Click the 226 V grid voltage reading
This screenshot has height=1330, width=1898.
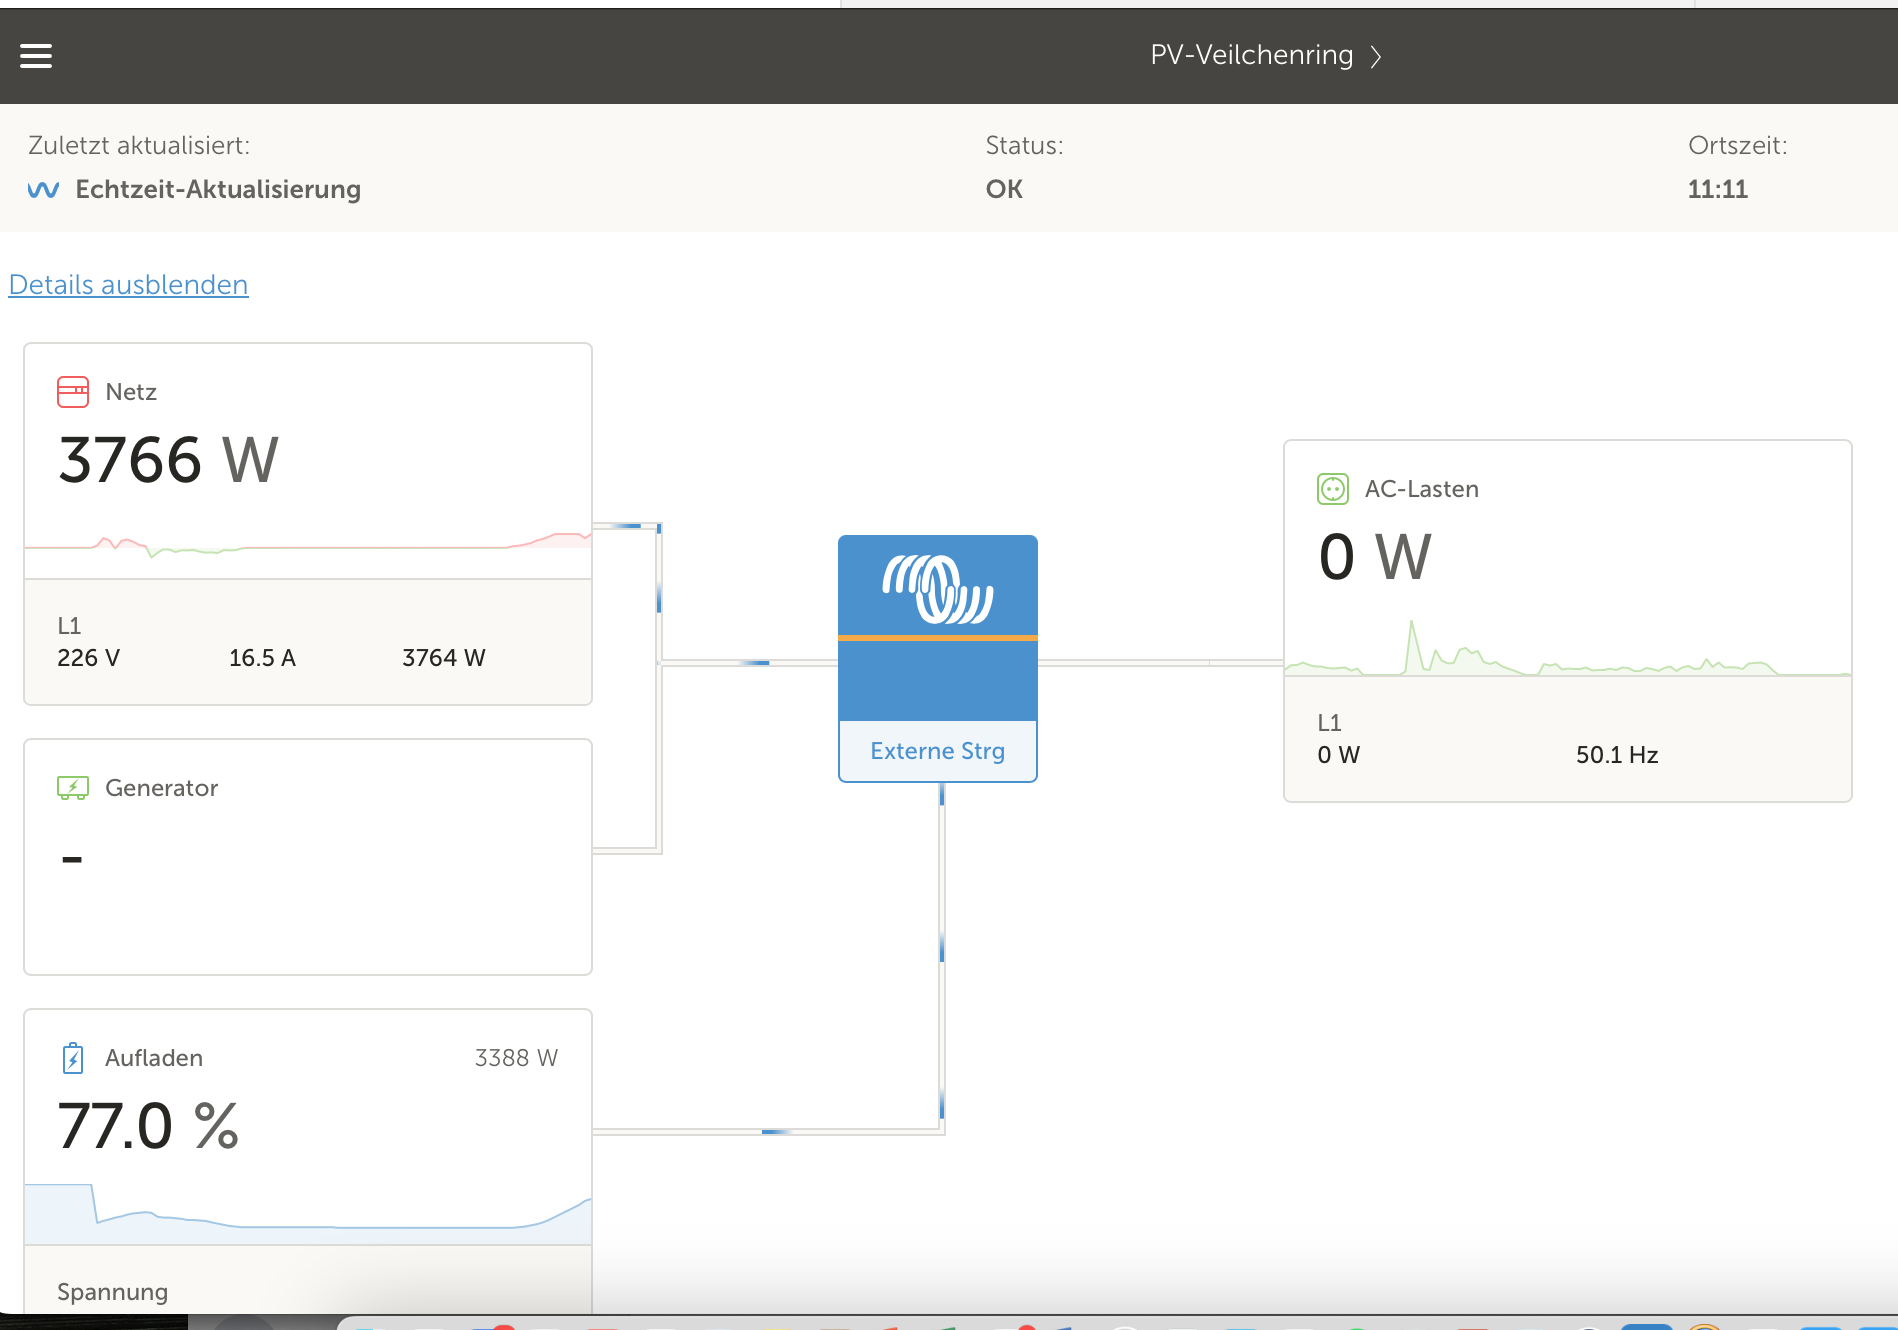pos(88,658)
